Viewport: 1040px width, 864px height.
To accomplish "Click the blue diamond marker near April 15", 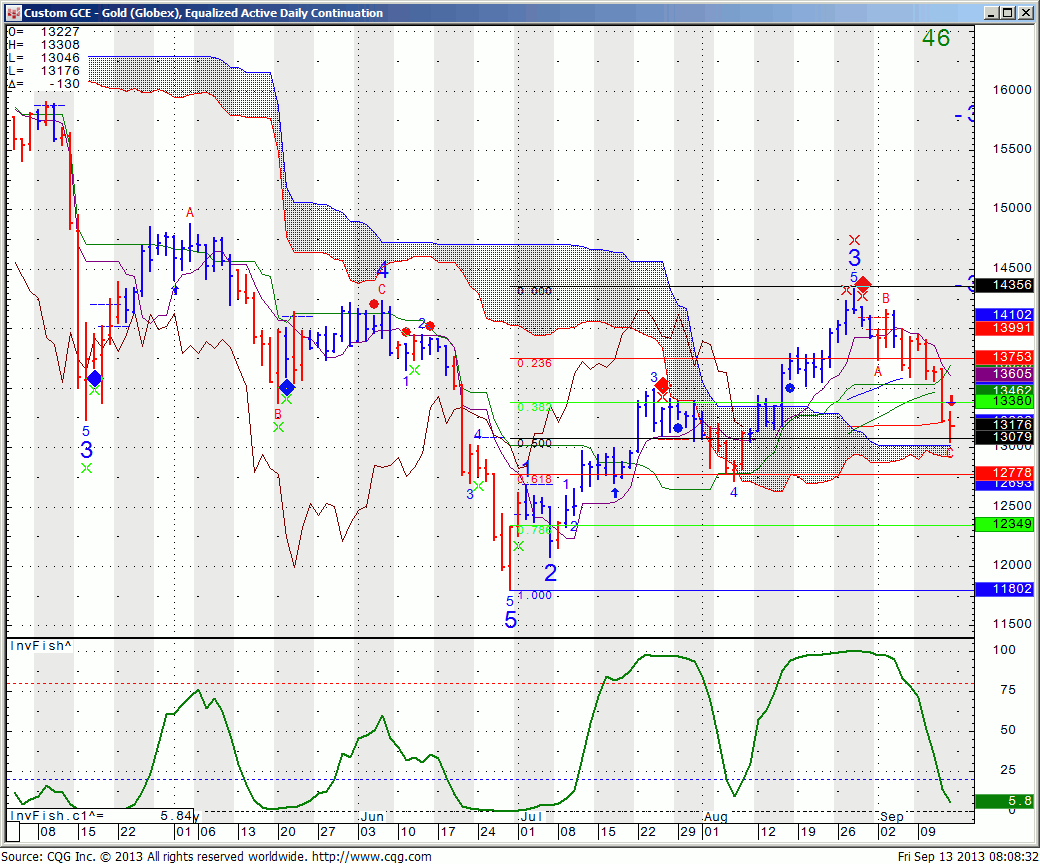I will 94,378.
